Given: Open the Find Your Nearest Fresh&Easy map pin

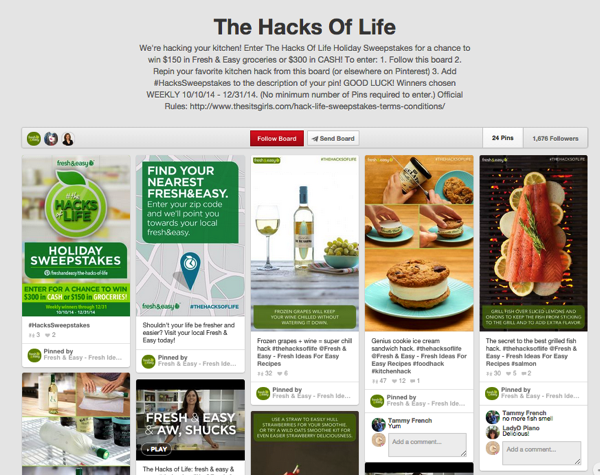Looking at the screenshot, I should (190, 236).
